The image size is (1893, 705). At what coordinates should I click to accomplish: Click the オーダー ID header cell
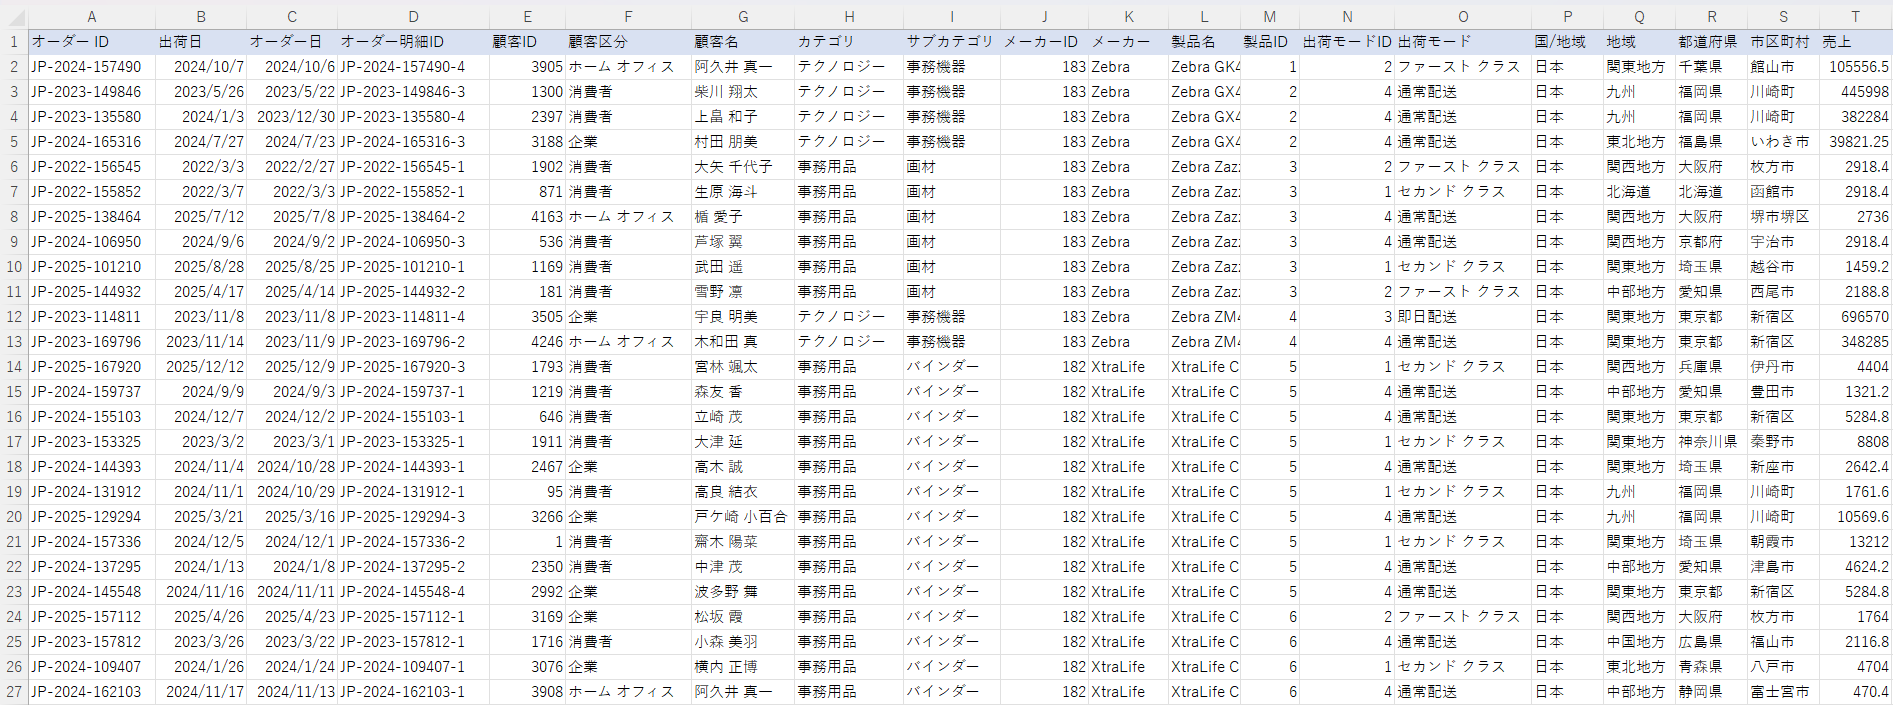(x=92, y=41)
